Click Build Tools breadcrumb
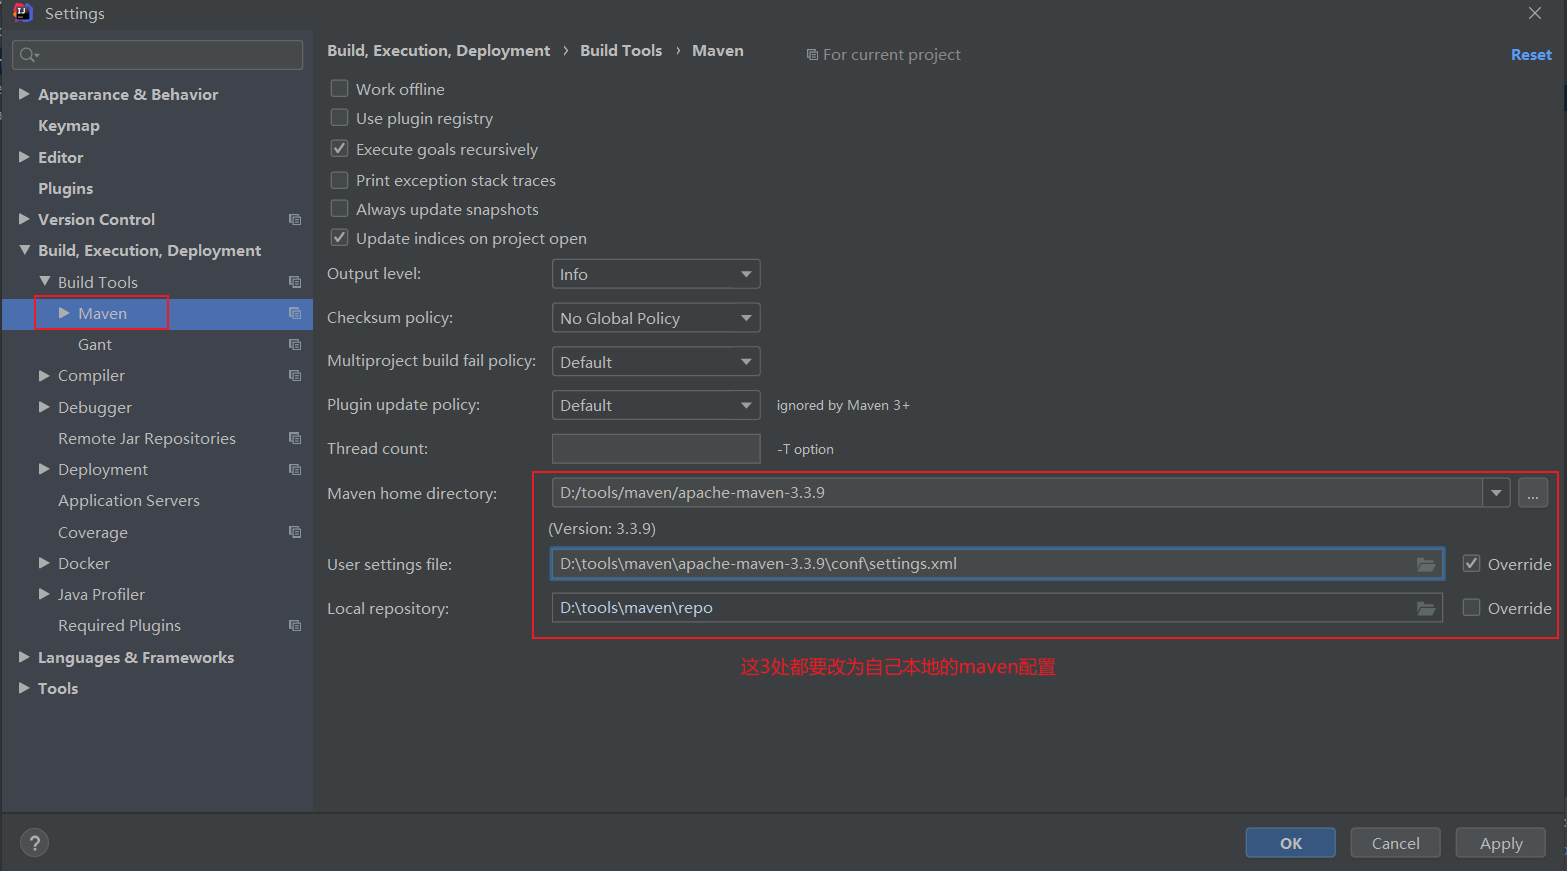The image size is (1567, 871). (x=621, y=51)
